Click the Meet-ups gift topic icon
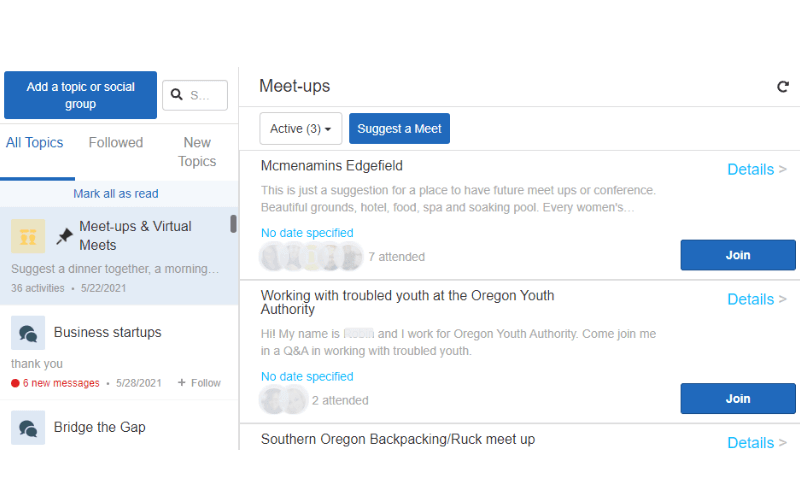Screen dimensions: 800x500 coord(28,236)
